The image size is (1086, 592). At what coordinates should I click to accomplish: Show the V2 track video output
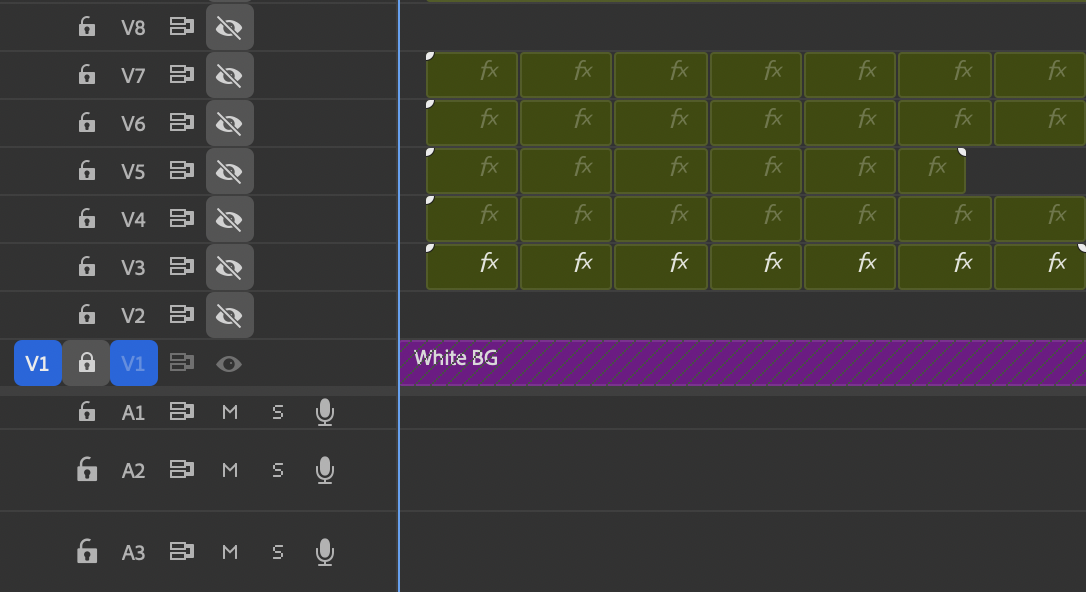tap(229, 315)
